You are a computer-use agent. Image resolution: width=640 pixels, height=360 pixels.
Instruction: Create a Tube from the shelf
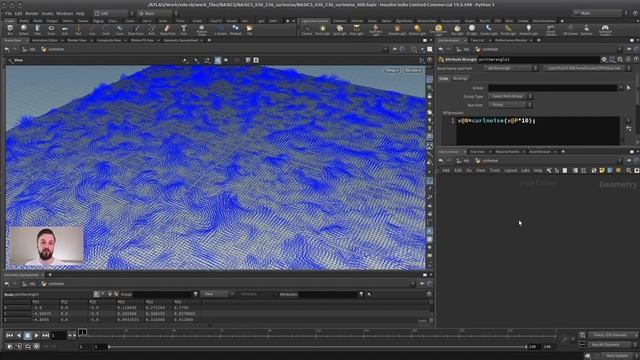pyautogui.click(x=38, y=29)
